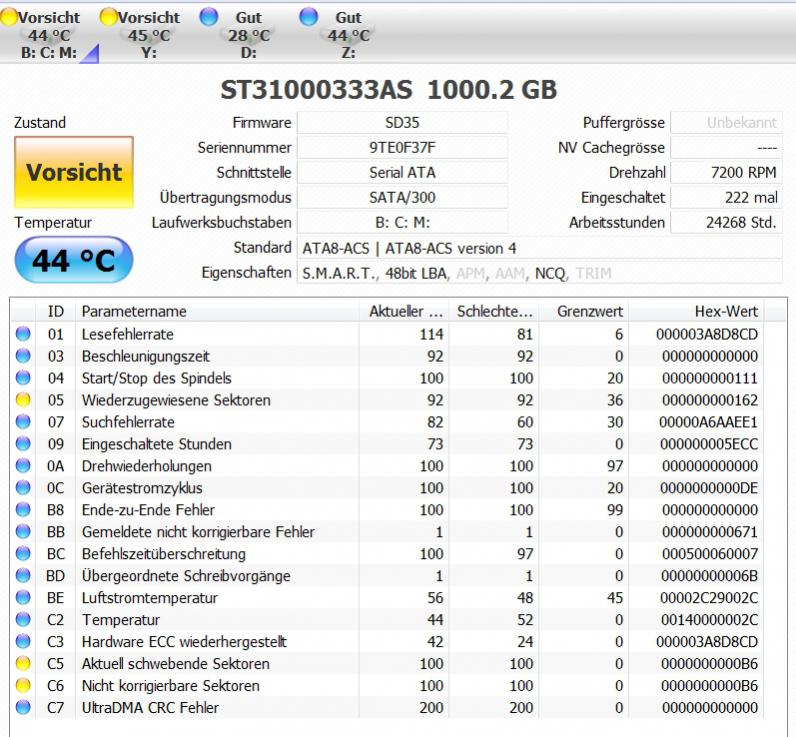796x737 pixels.
Task: Click the blue icon for Gemeldete nicht korrigierbare Fehler
Action: pyautogui.click(x=23, y=531)
